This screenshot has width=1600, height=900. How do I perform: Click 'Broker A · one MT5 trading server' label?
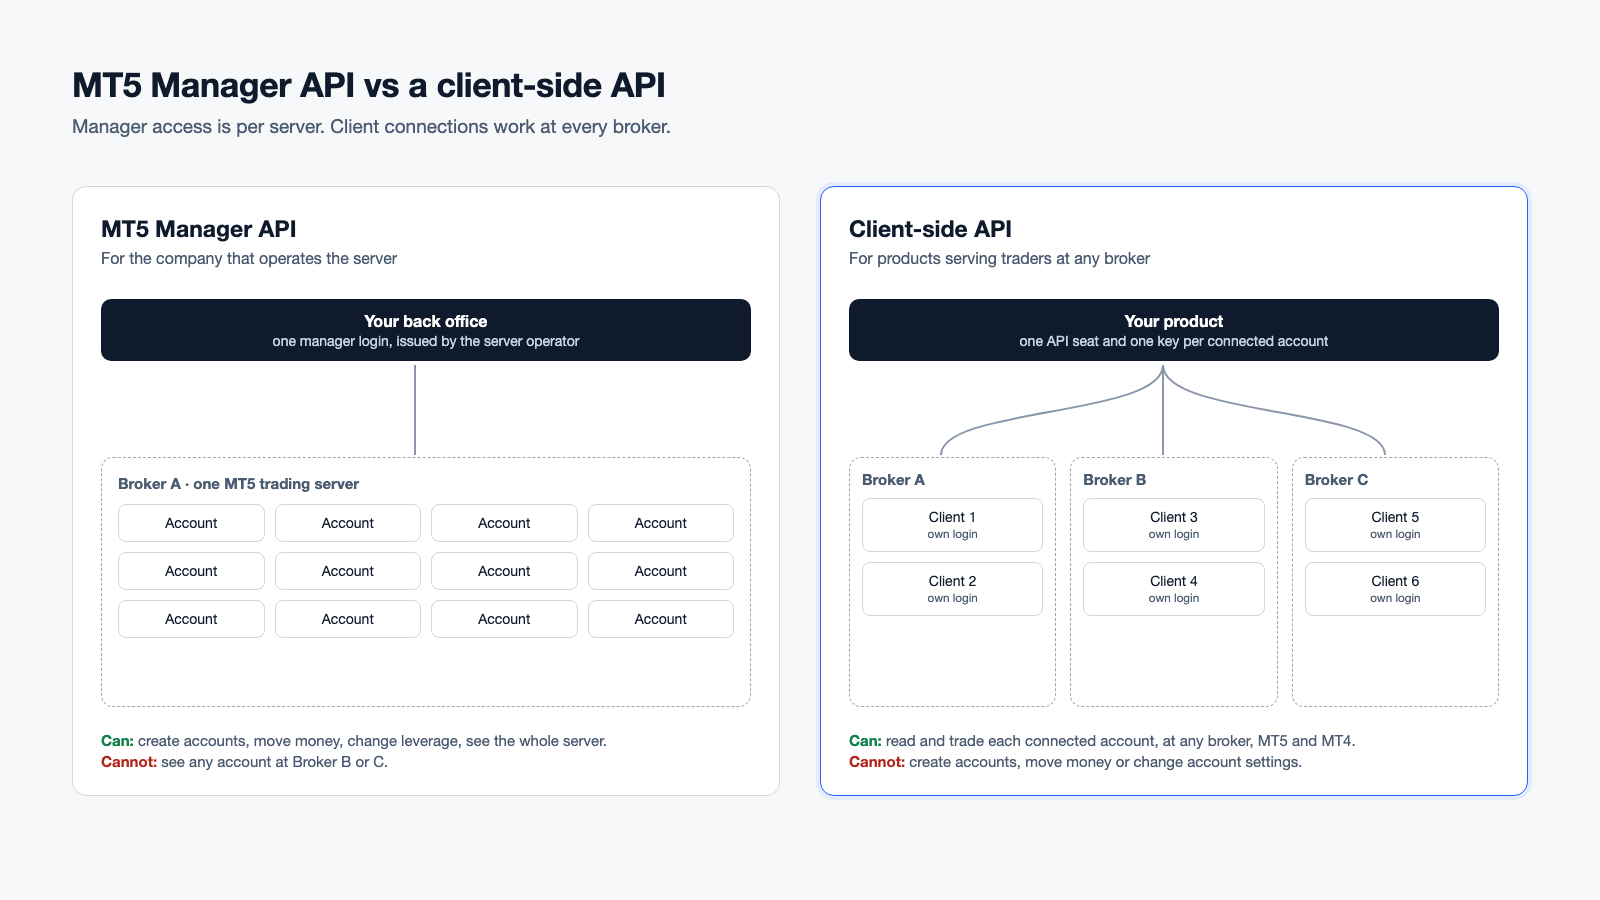tap(238, 484)
